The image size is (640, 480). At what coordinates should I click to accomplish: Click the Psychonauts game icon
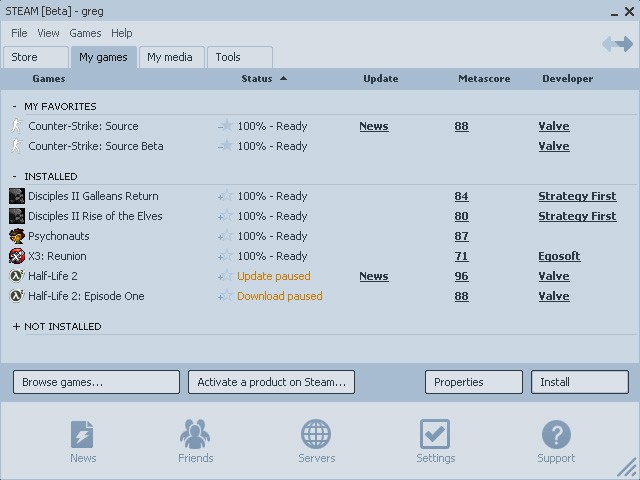click(17, 236)
